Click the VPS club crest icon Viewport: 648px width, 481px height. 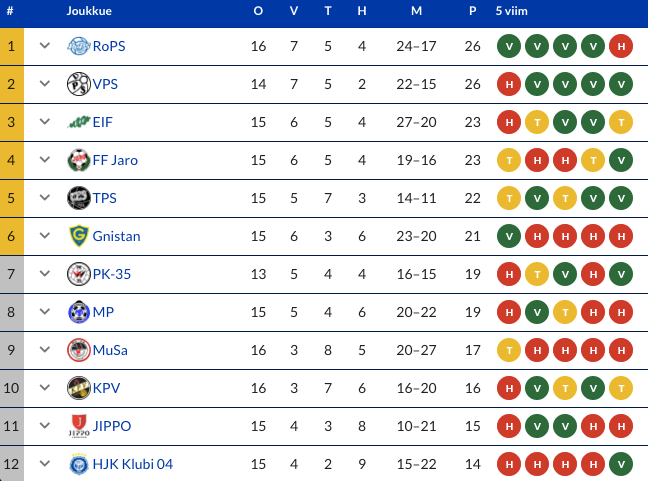click(79, 84)
